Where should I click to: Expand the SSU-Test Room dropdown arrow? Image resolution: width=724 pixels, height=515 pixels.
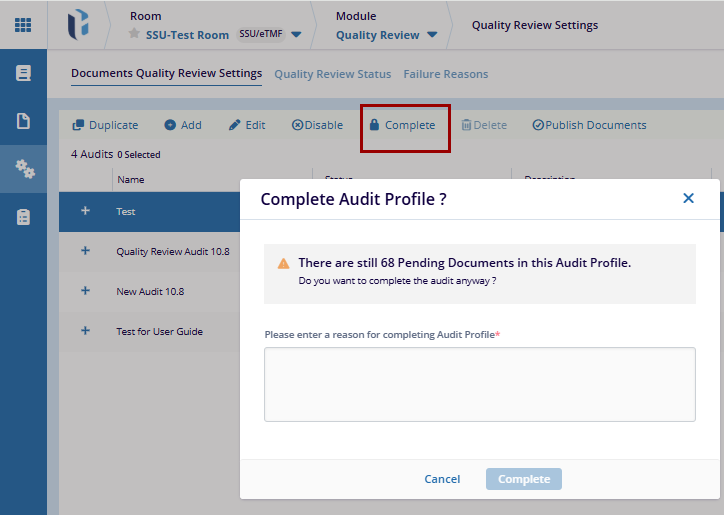coord(296,35)
